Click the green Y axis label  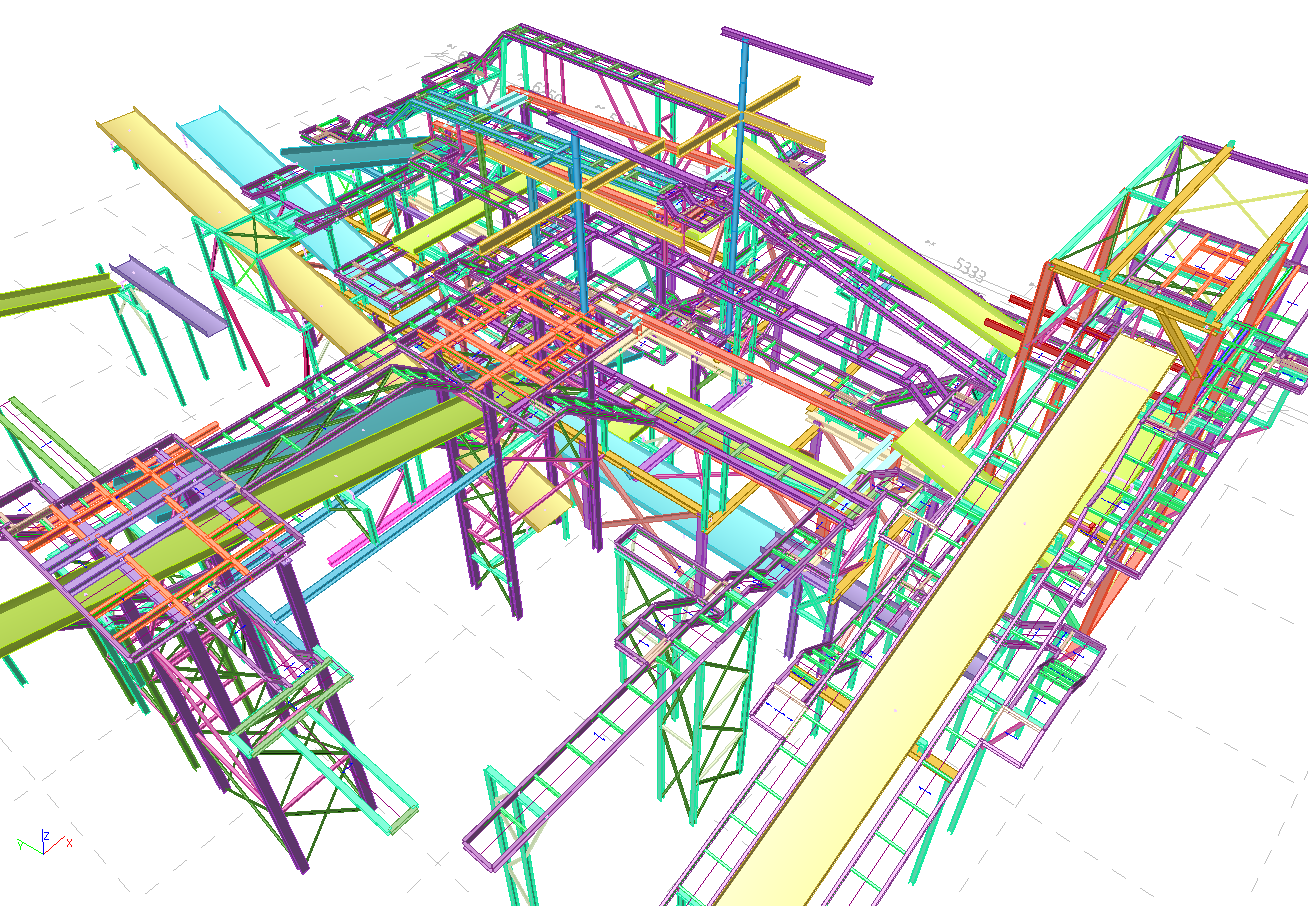point(21,845)
